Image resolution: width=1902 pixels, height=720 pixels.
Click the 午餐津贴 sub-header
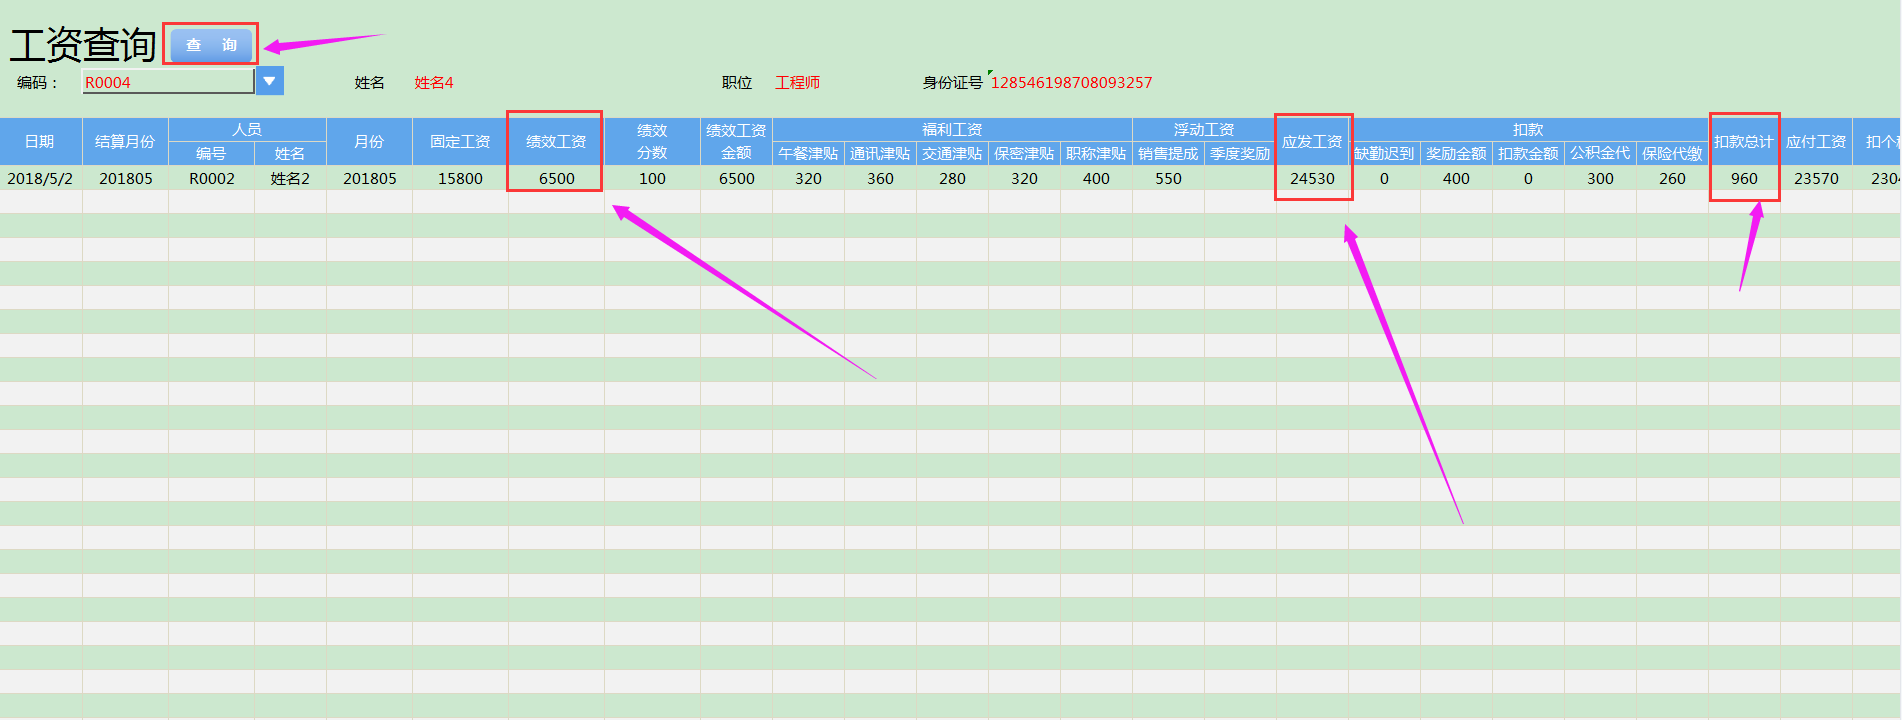click(x=808, y=154)
